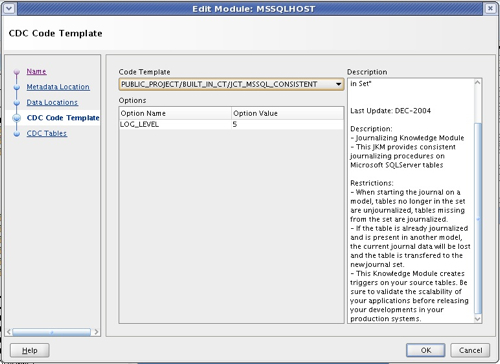Close the Edit Module dialog
The image size is (500, 364).
[490, 8]
